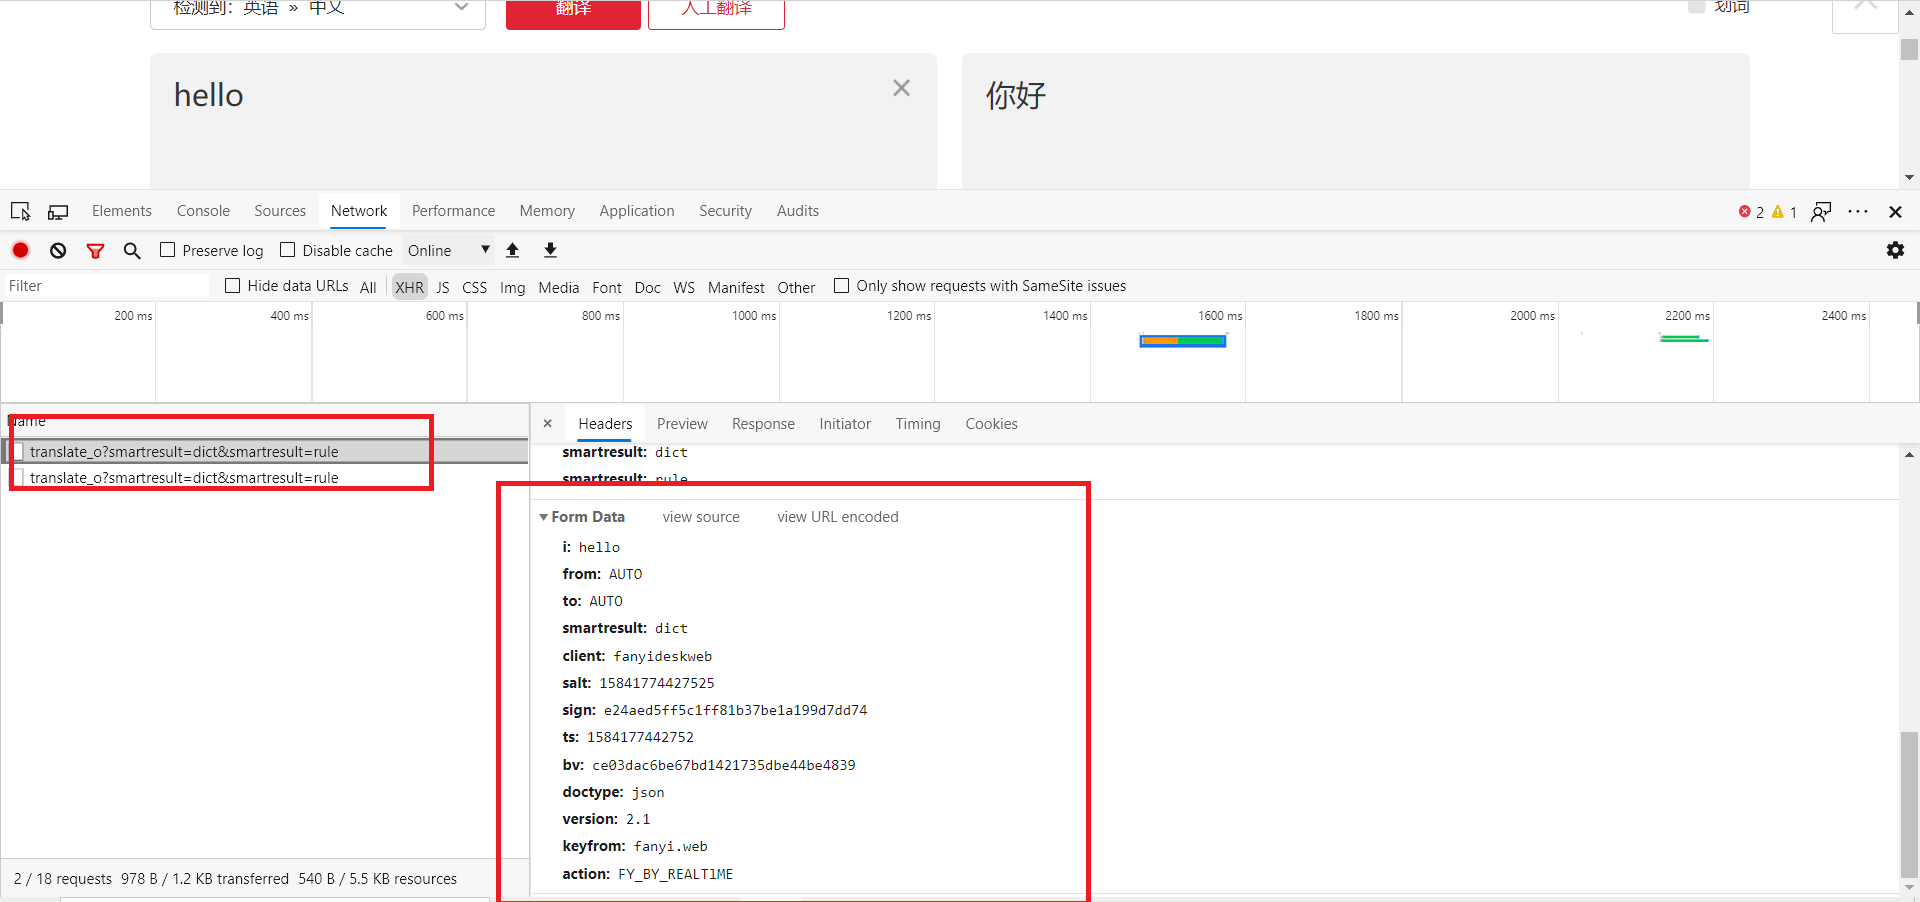Screen dimensions: 1920x902
Task: Filter requests by Manifest
Action: coord(736,287)
